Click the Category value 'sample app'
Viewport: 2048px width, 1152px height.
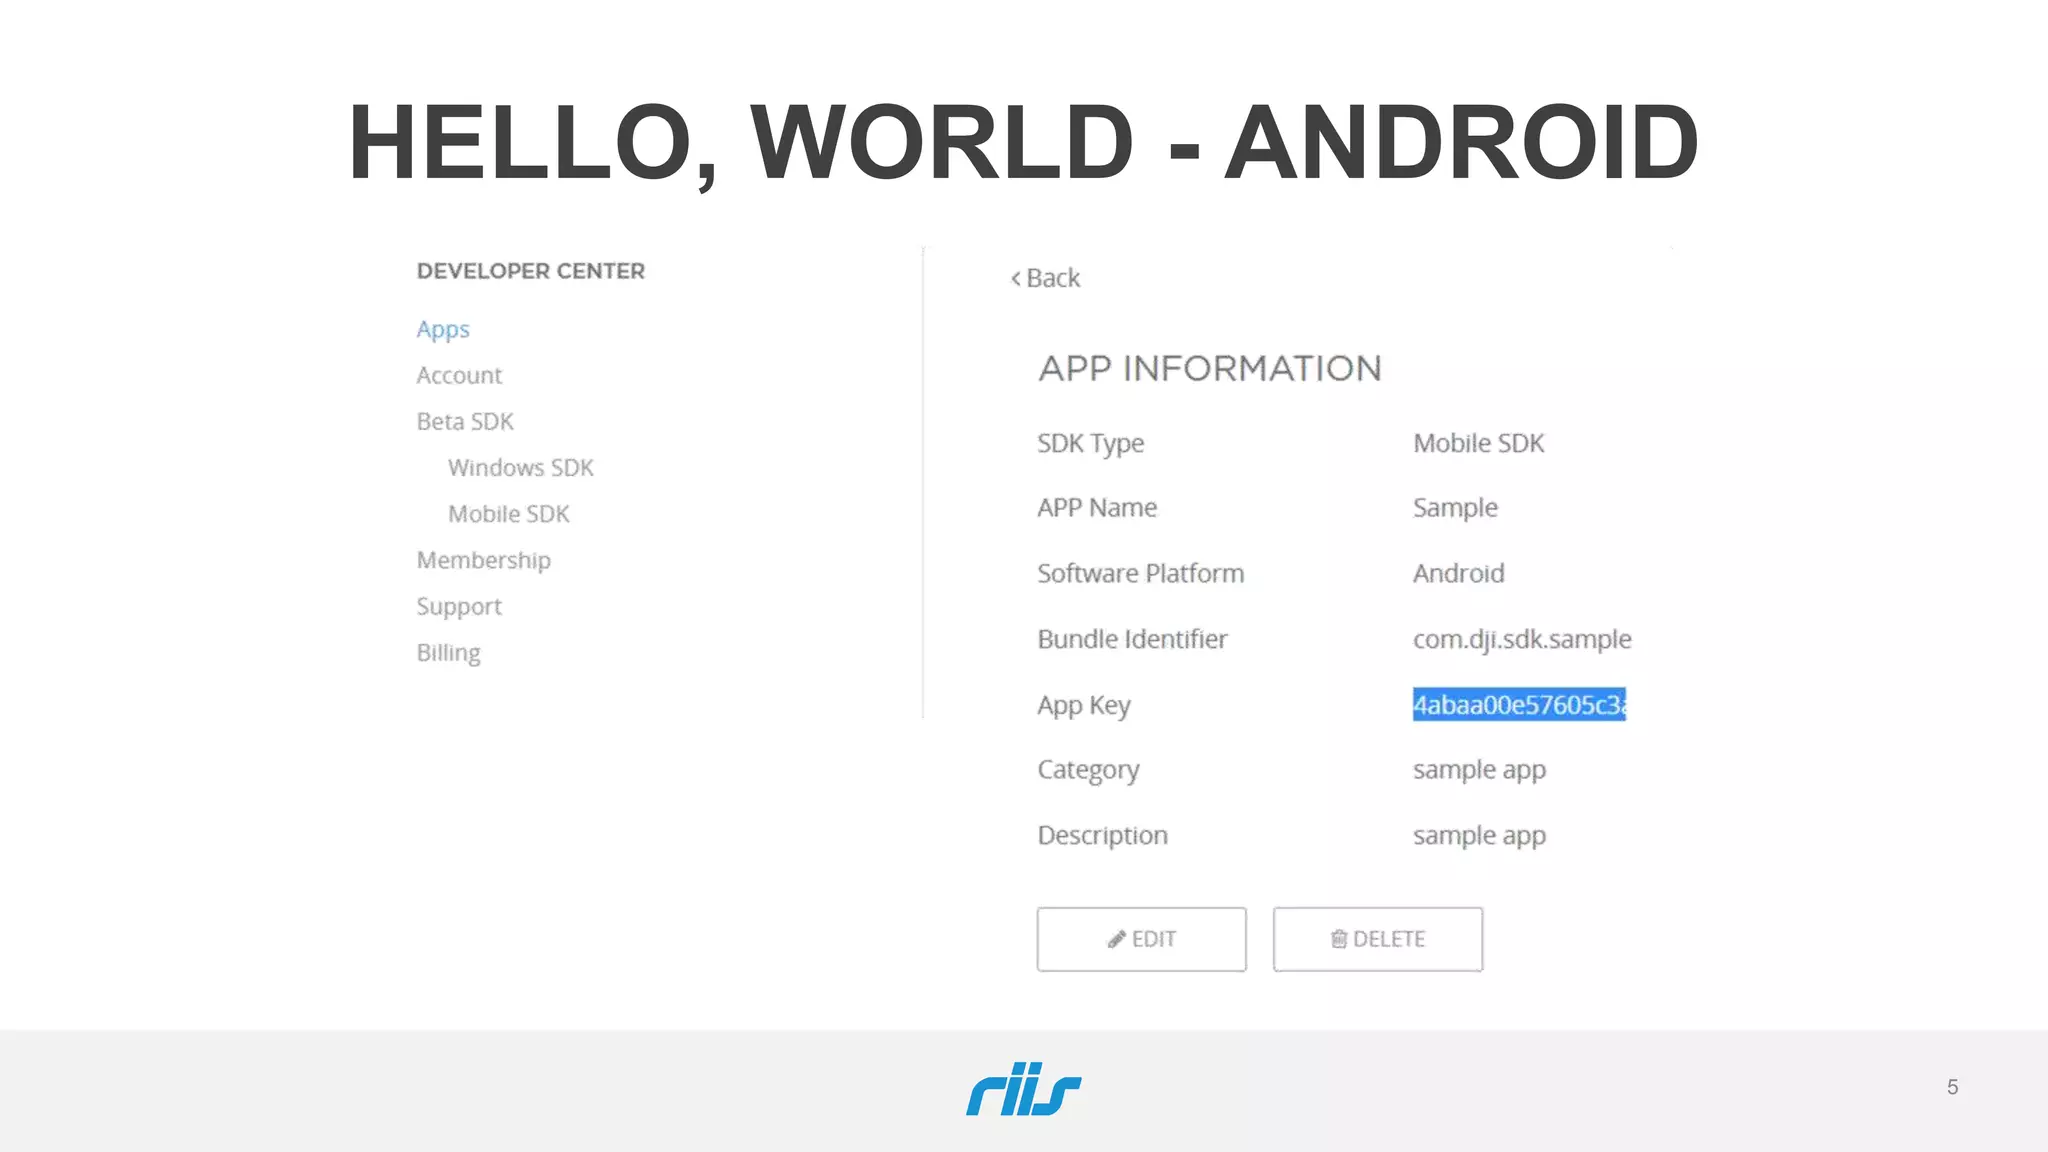(1479, 770)
